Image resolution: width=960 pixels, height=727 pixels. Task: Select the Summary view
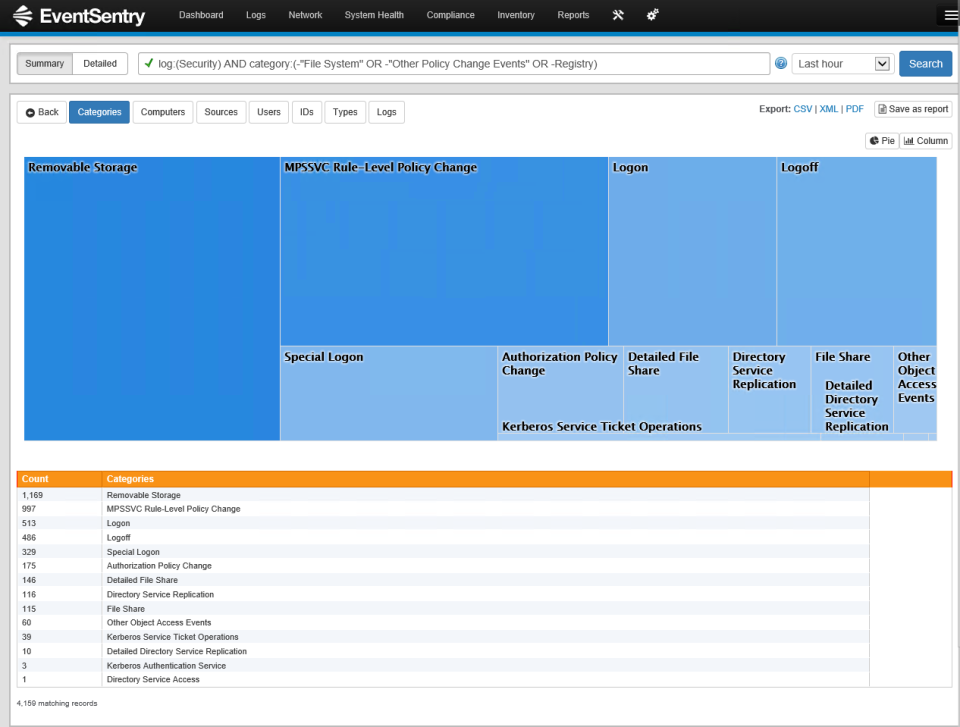pyautogui.click(x=44, y=63)
